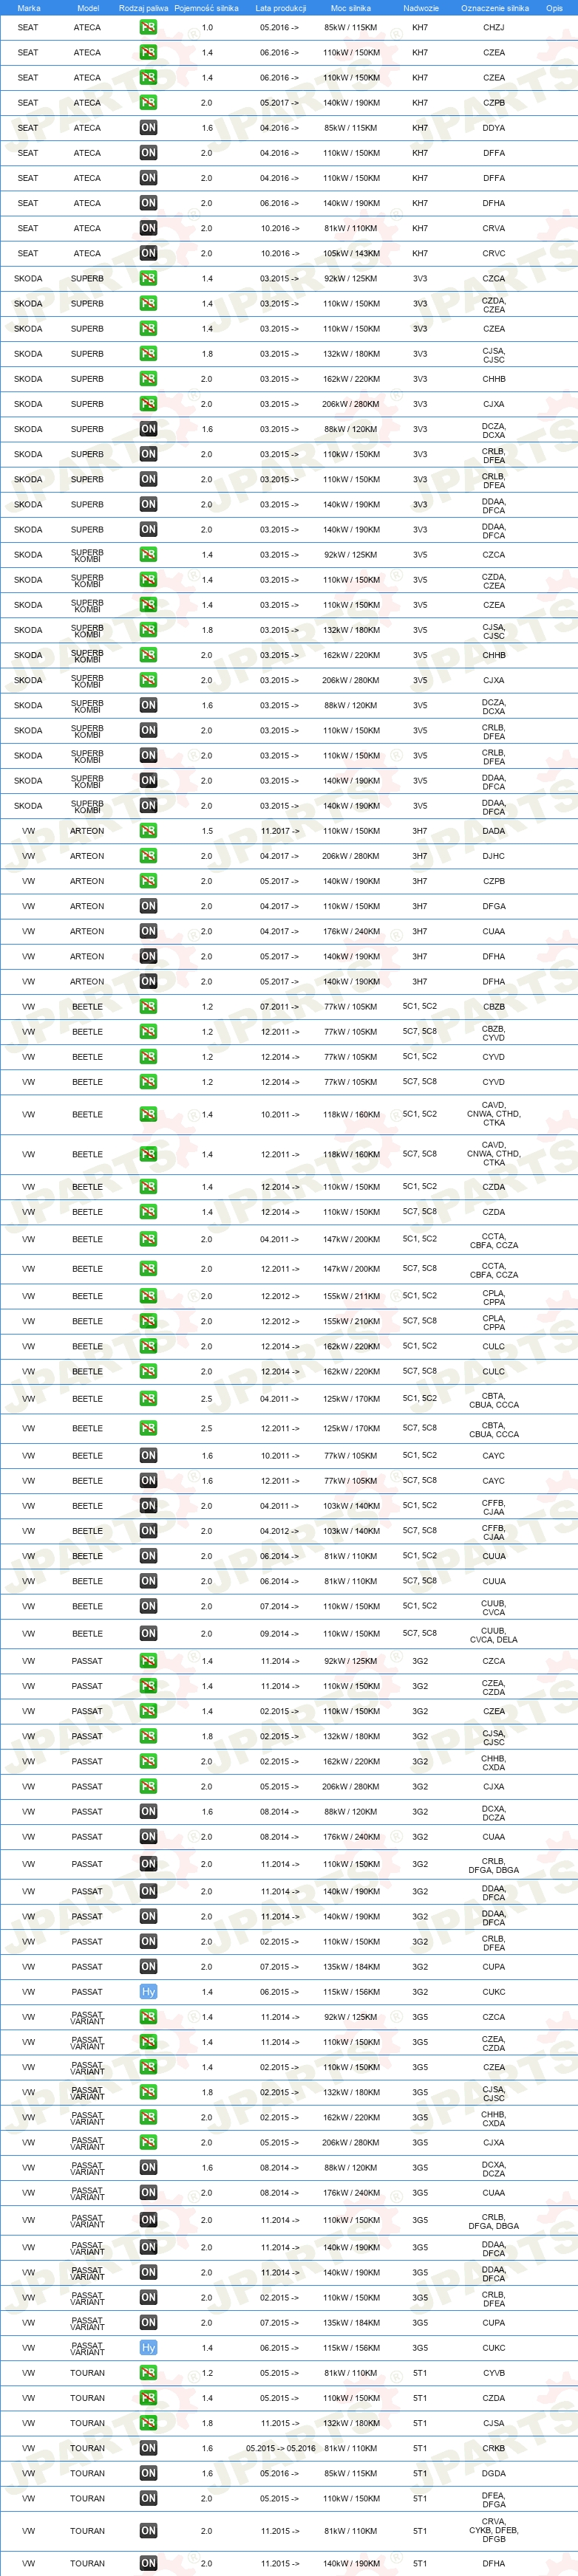Select the 81kW / 110KM cell in Touran CRKB row
Image resolution: width=578 pixels, height=2576 pixels.
(351, 2448)
